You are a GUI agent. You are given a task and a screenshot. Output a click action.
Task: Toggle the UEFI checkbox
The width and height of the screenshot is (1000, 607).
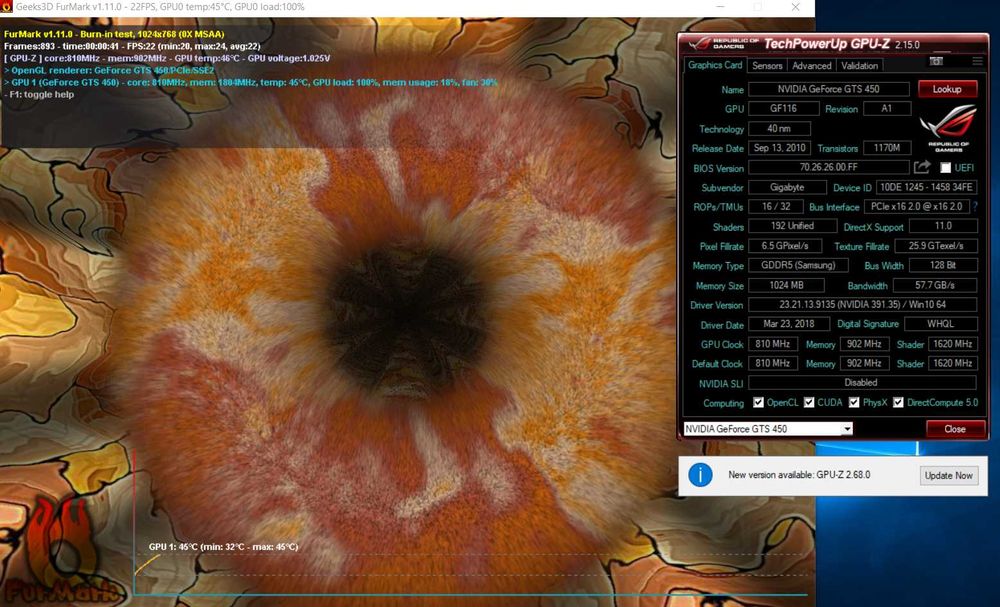click(x=945, y=168)
